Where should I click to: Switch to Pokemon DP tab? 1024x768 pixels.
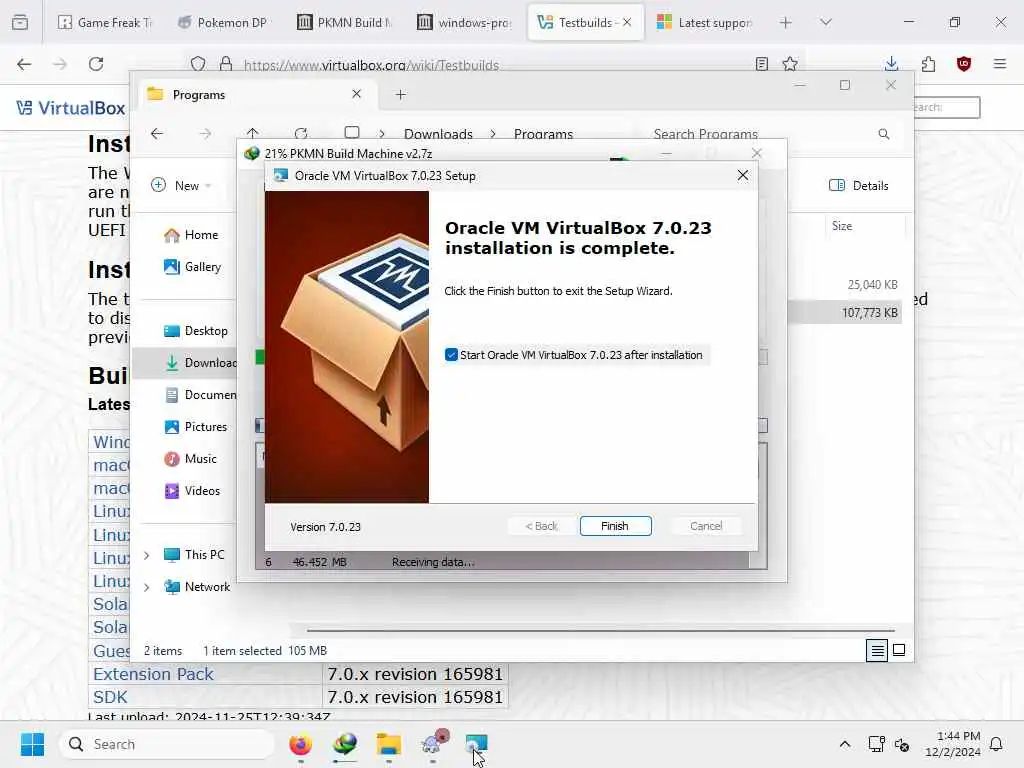[223, 22]
